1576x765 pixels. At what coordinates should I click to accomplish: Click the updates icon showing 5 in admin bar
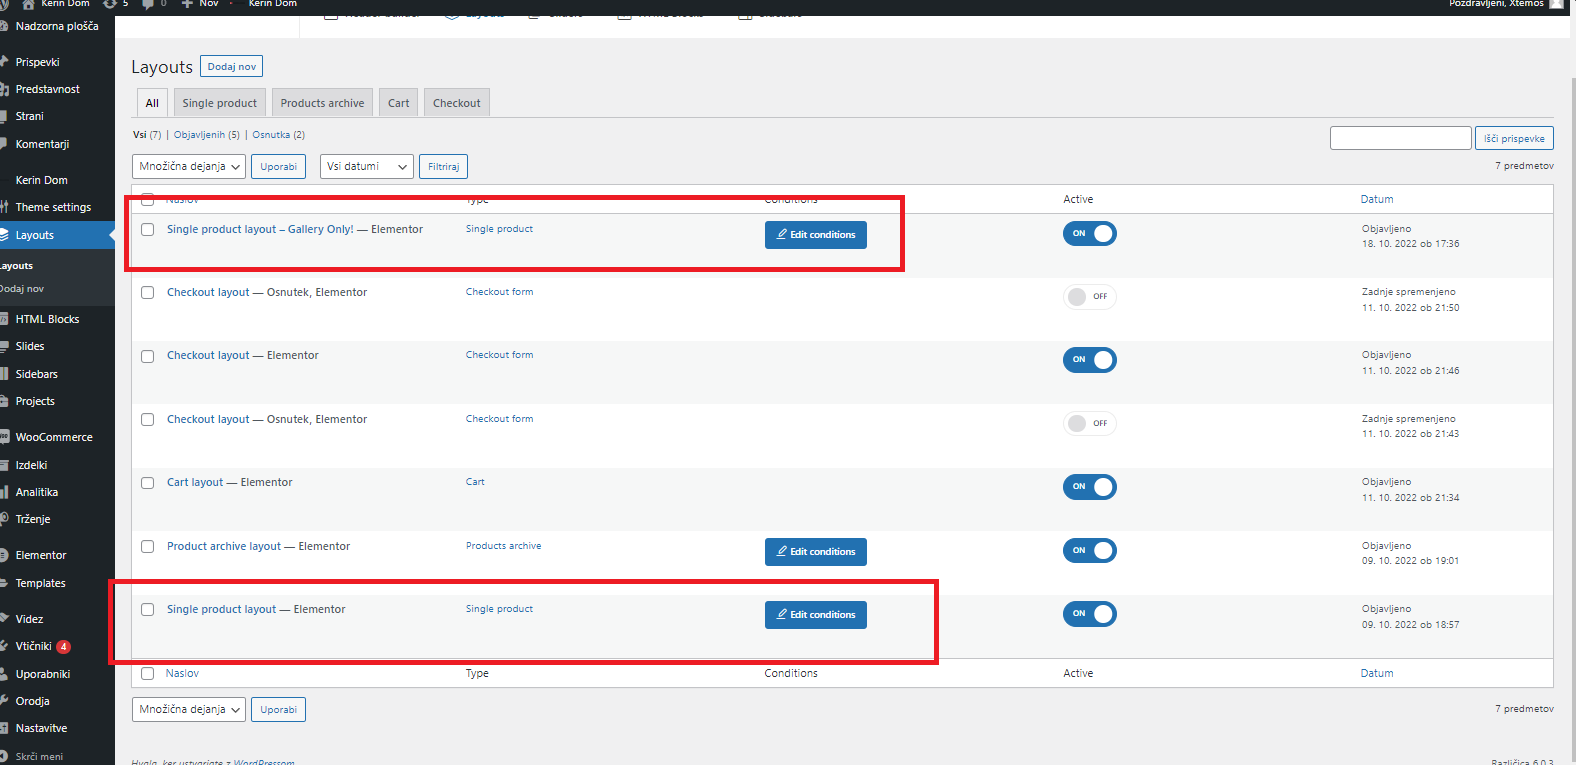pos(110,4)
